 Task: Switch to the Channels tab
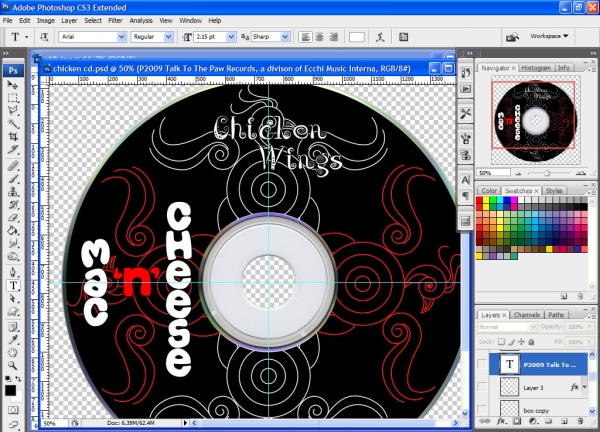(527, 315)
